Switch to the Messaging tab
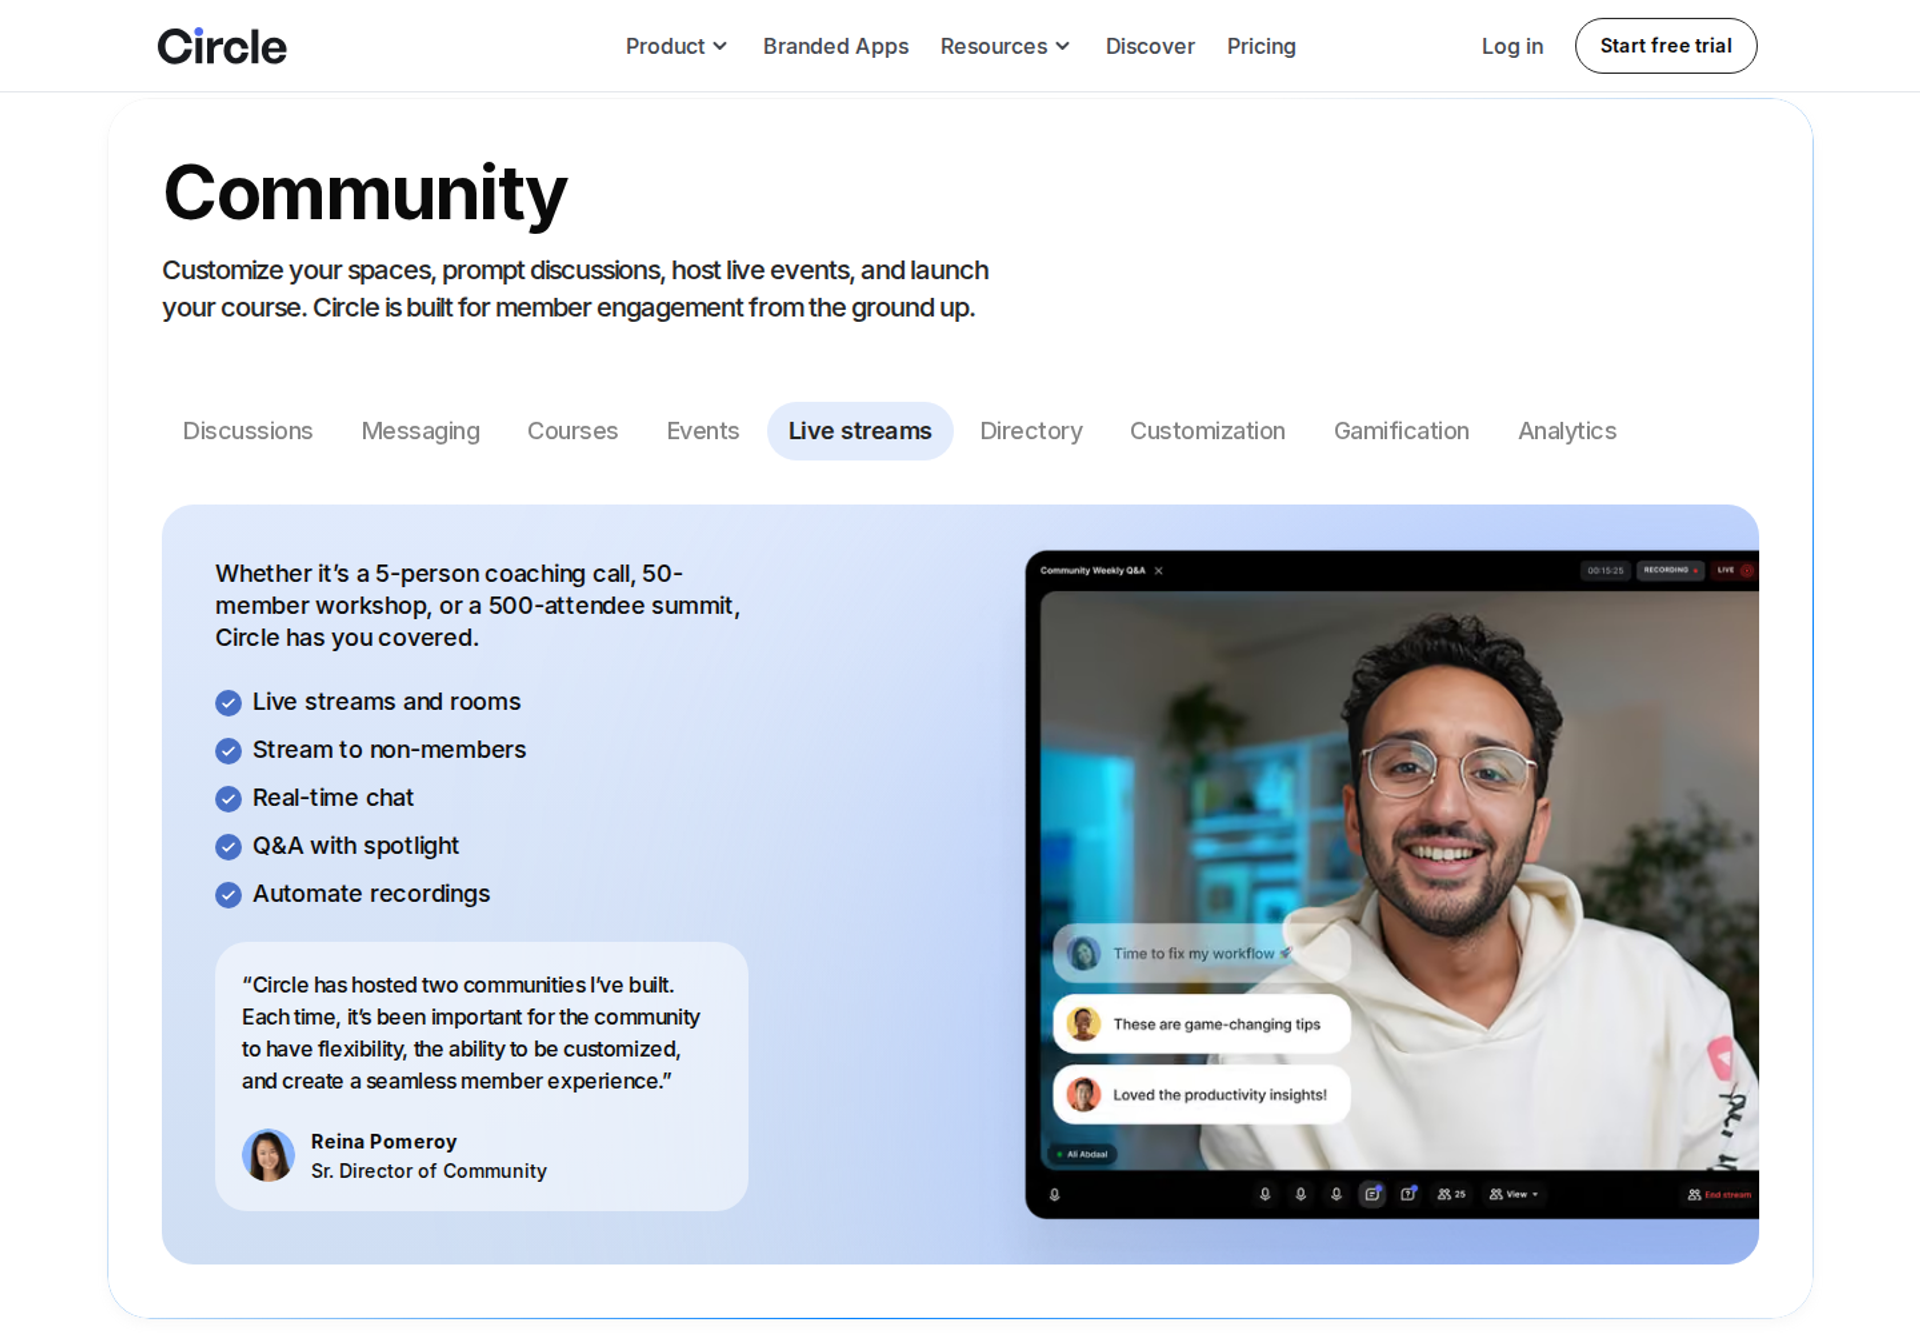The image size is (1920, 1333). point(420,431)
